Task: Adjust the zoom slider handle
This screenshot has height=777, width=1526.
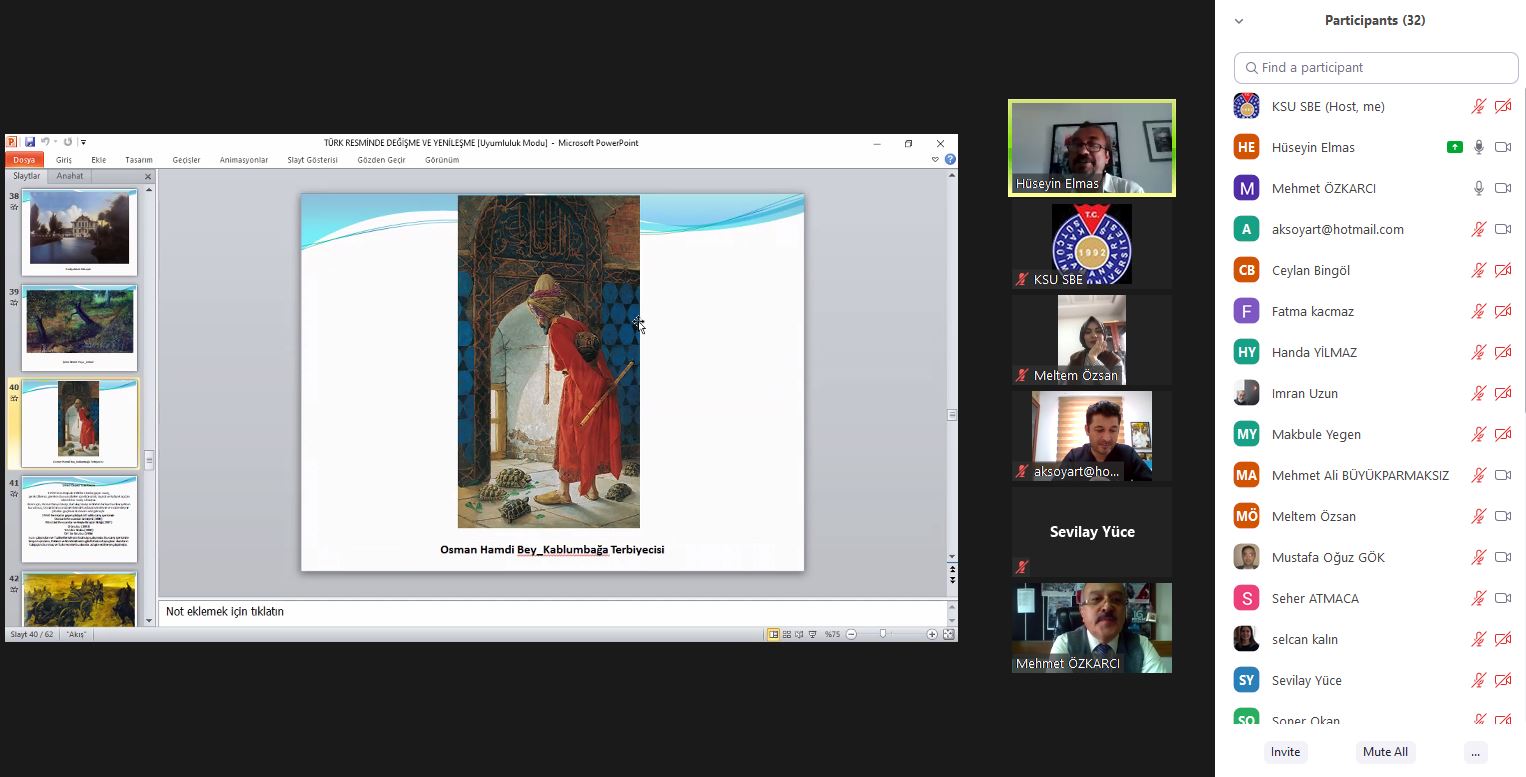Action: click(883, 635)
